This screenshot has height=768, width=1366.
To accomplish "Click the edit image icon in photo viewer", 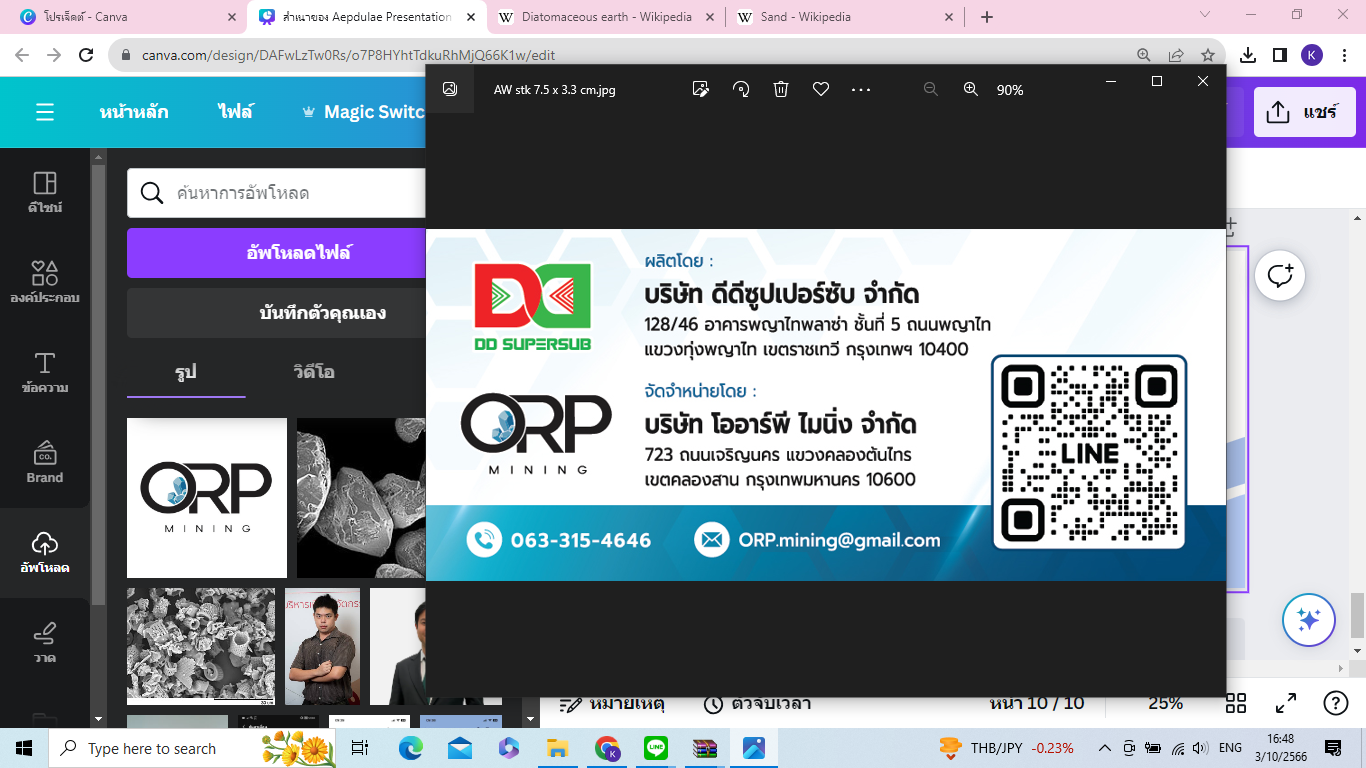I will pyautogui.click(x=701, y=90).
